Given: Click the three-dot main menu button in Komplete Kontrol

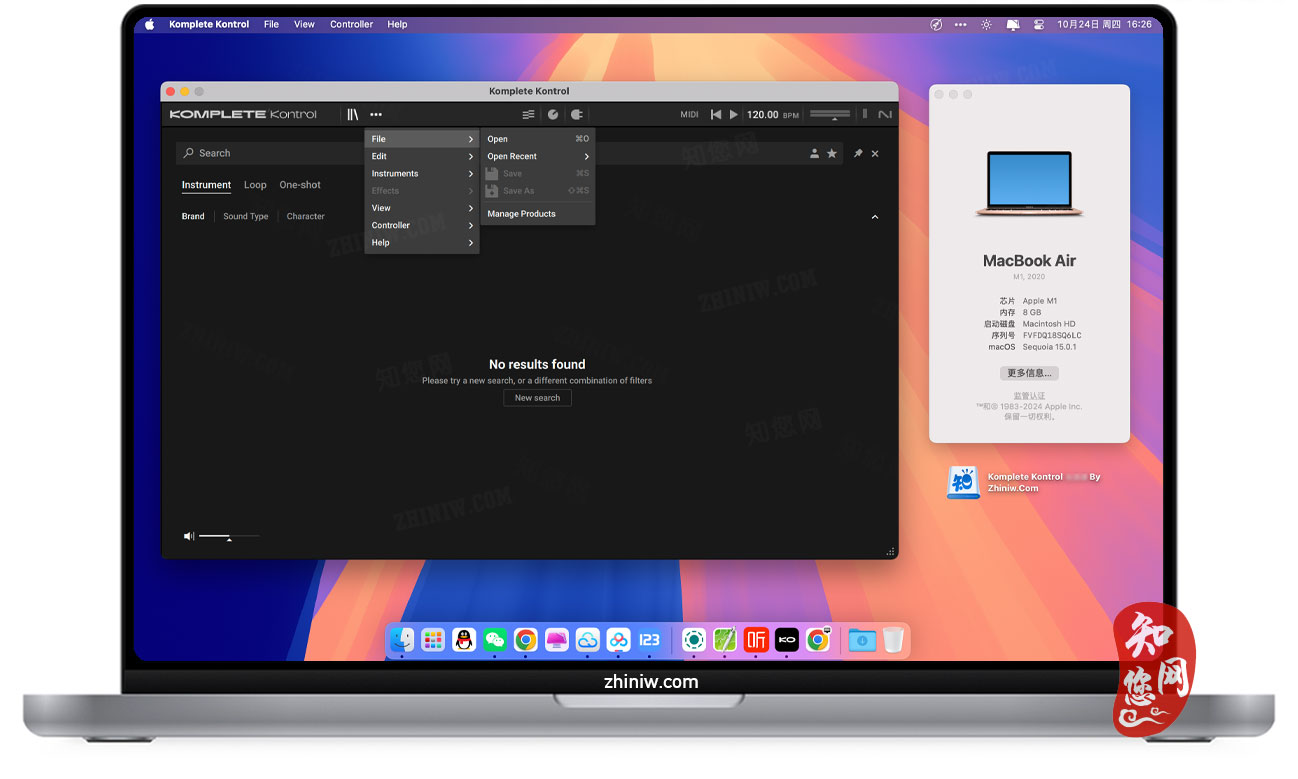Looking at the screenshot, I should (x=376, y=115).
